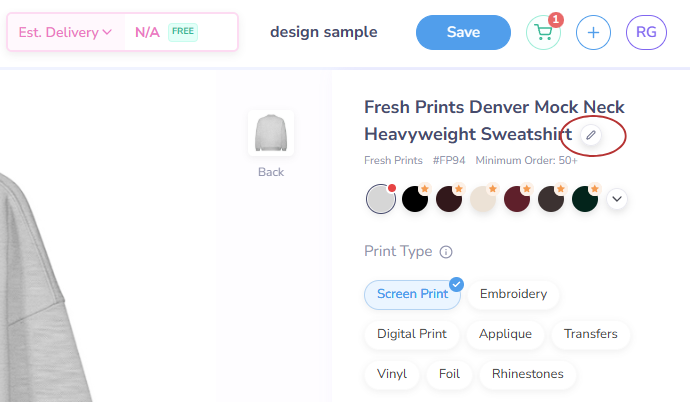The height and width of the screenshot is (402, 690).
Task: Click the plus add-new icon in header
Action: pyautogui.click(x=593, y=32)
